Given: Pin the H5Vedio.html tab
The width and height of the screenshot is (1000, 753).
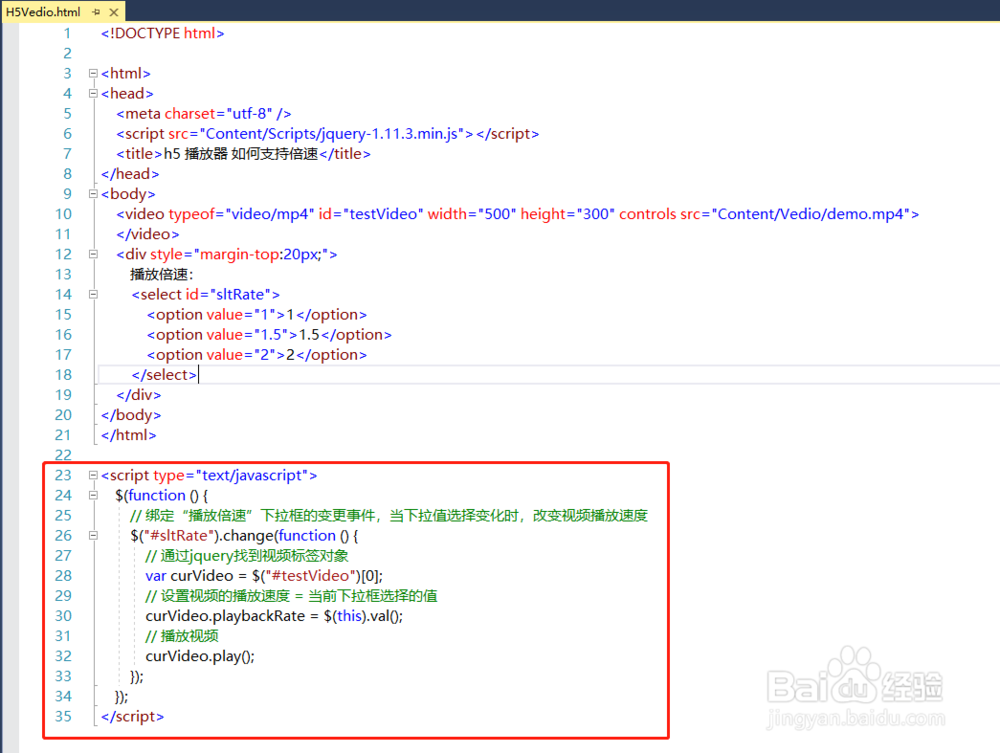Looking at the screenshot, I should [96, 12].
